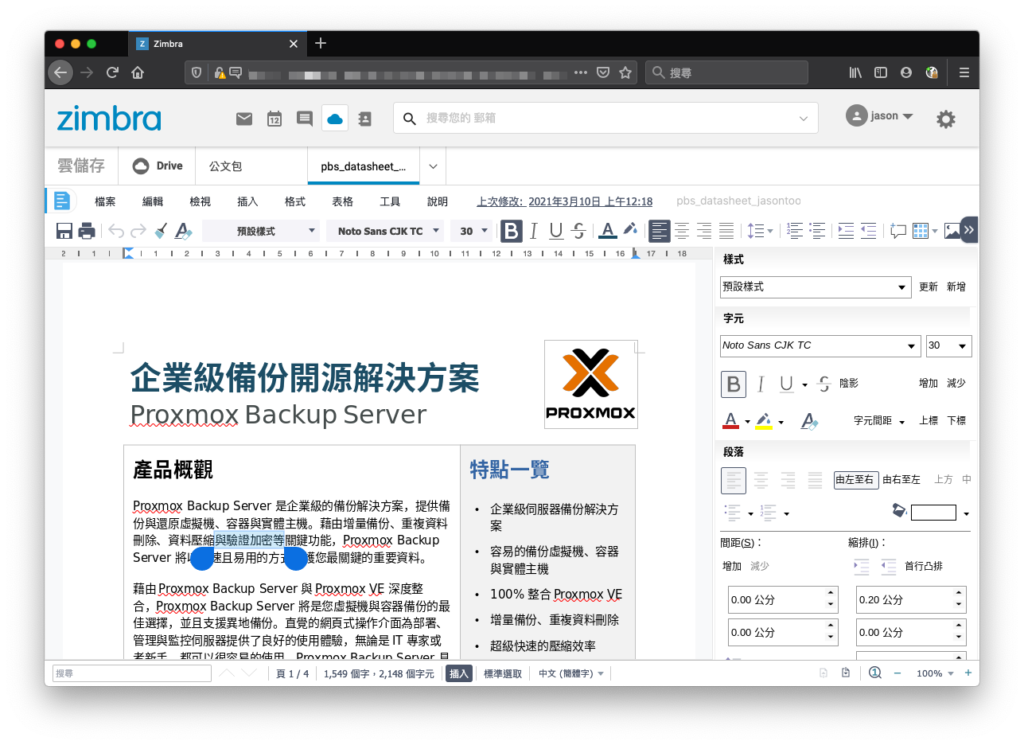Click the insert comment icon in toolbar
This screenshot has width=1024, height=745.
[x=898, y=230]
